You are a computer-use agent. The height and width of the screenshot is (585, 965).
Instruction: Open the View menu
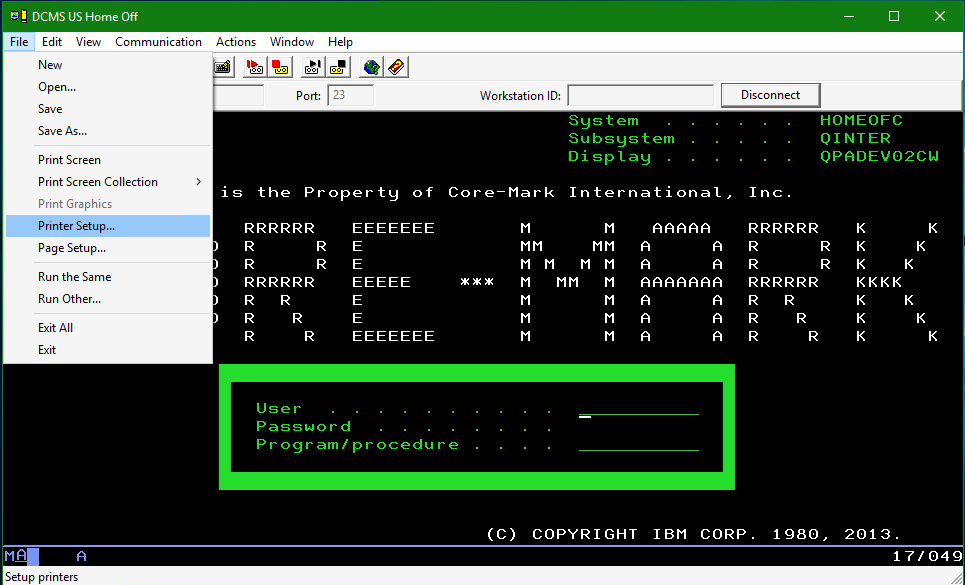pyautogui.click(x=88, y=42)
